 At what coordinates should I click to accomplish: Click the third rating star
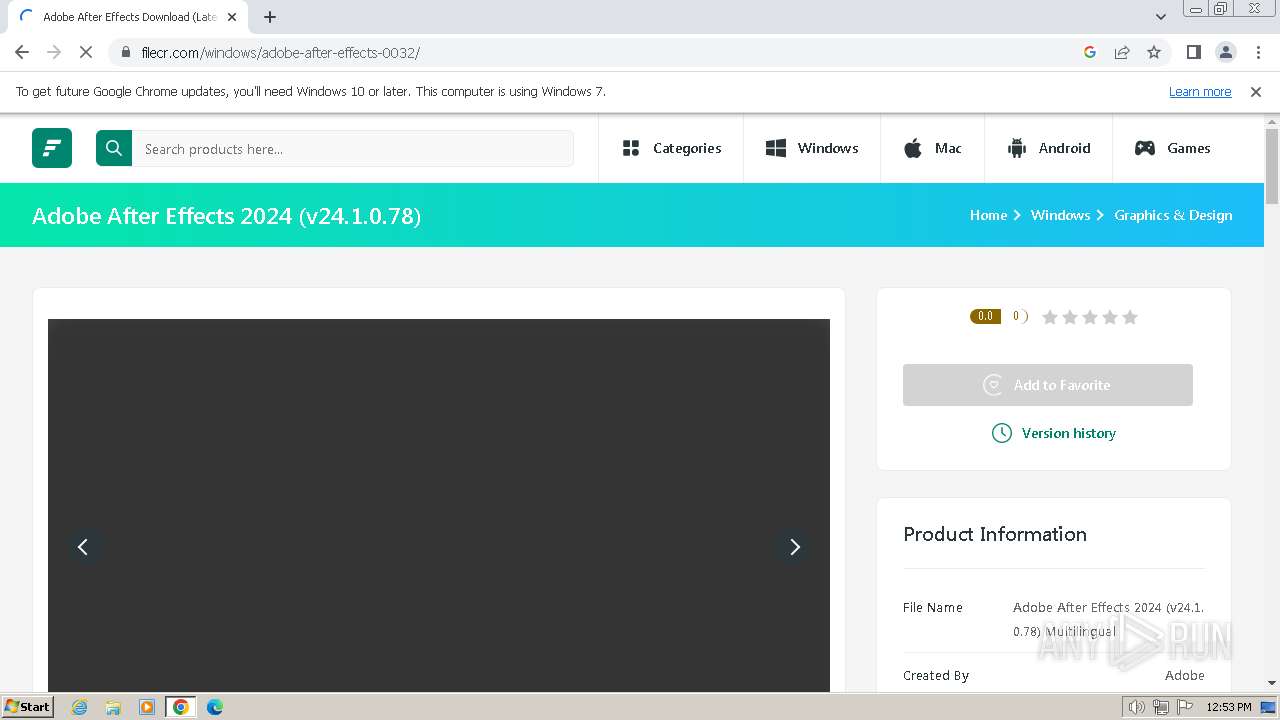[1090, 317]
